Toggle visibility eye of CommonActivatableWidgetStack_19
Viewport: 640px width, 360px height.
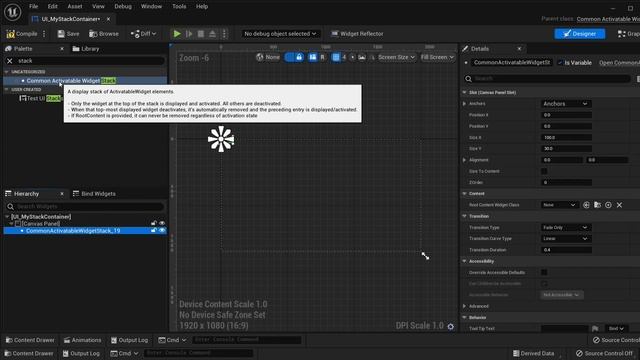coord(162,231)
